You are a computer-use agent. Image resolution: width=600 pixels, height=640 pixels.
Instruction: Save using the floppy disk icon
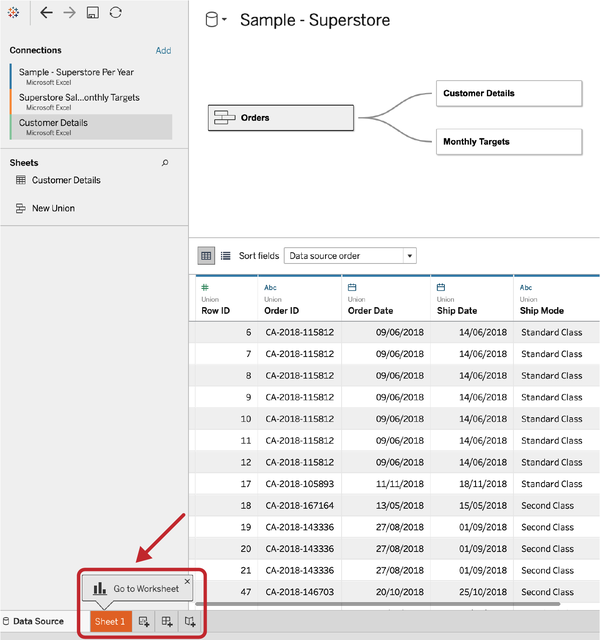pos(92,13)
